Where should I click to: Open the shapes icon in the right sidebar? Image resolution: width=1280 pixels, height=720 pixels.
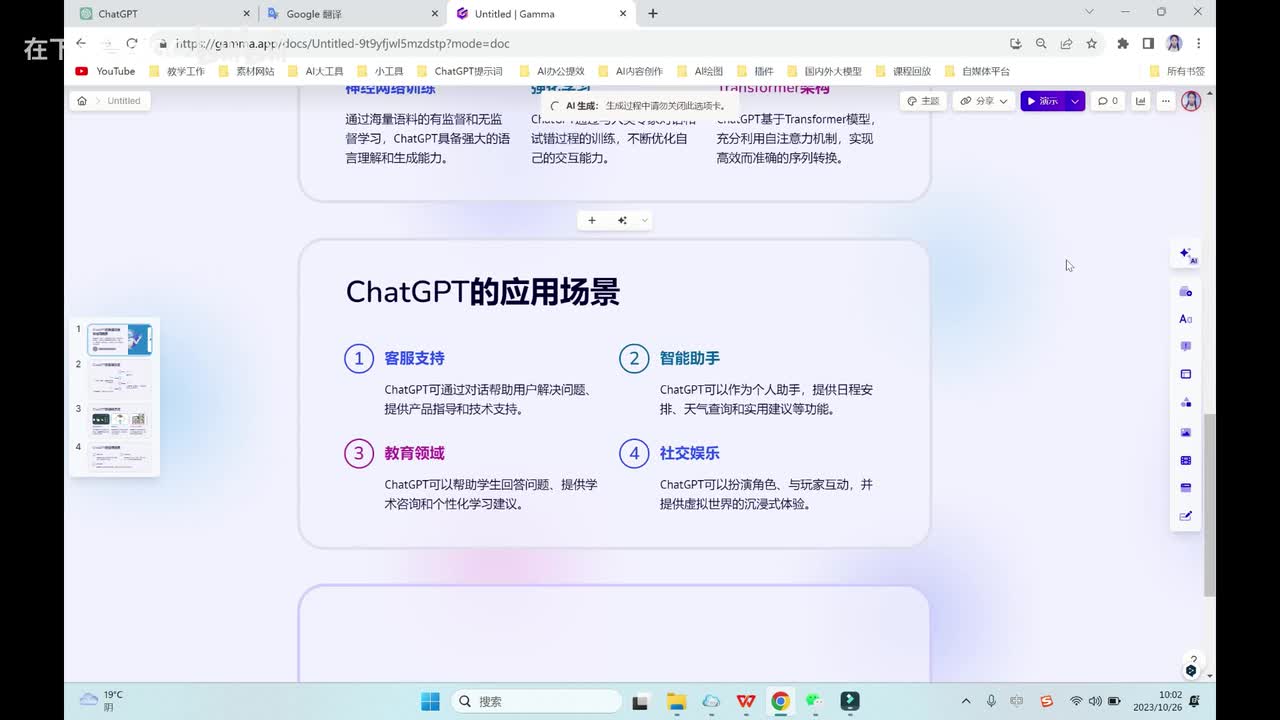[1186, 402]
